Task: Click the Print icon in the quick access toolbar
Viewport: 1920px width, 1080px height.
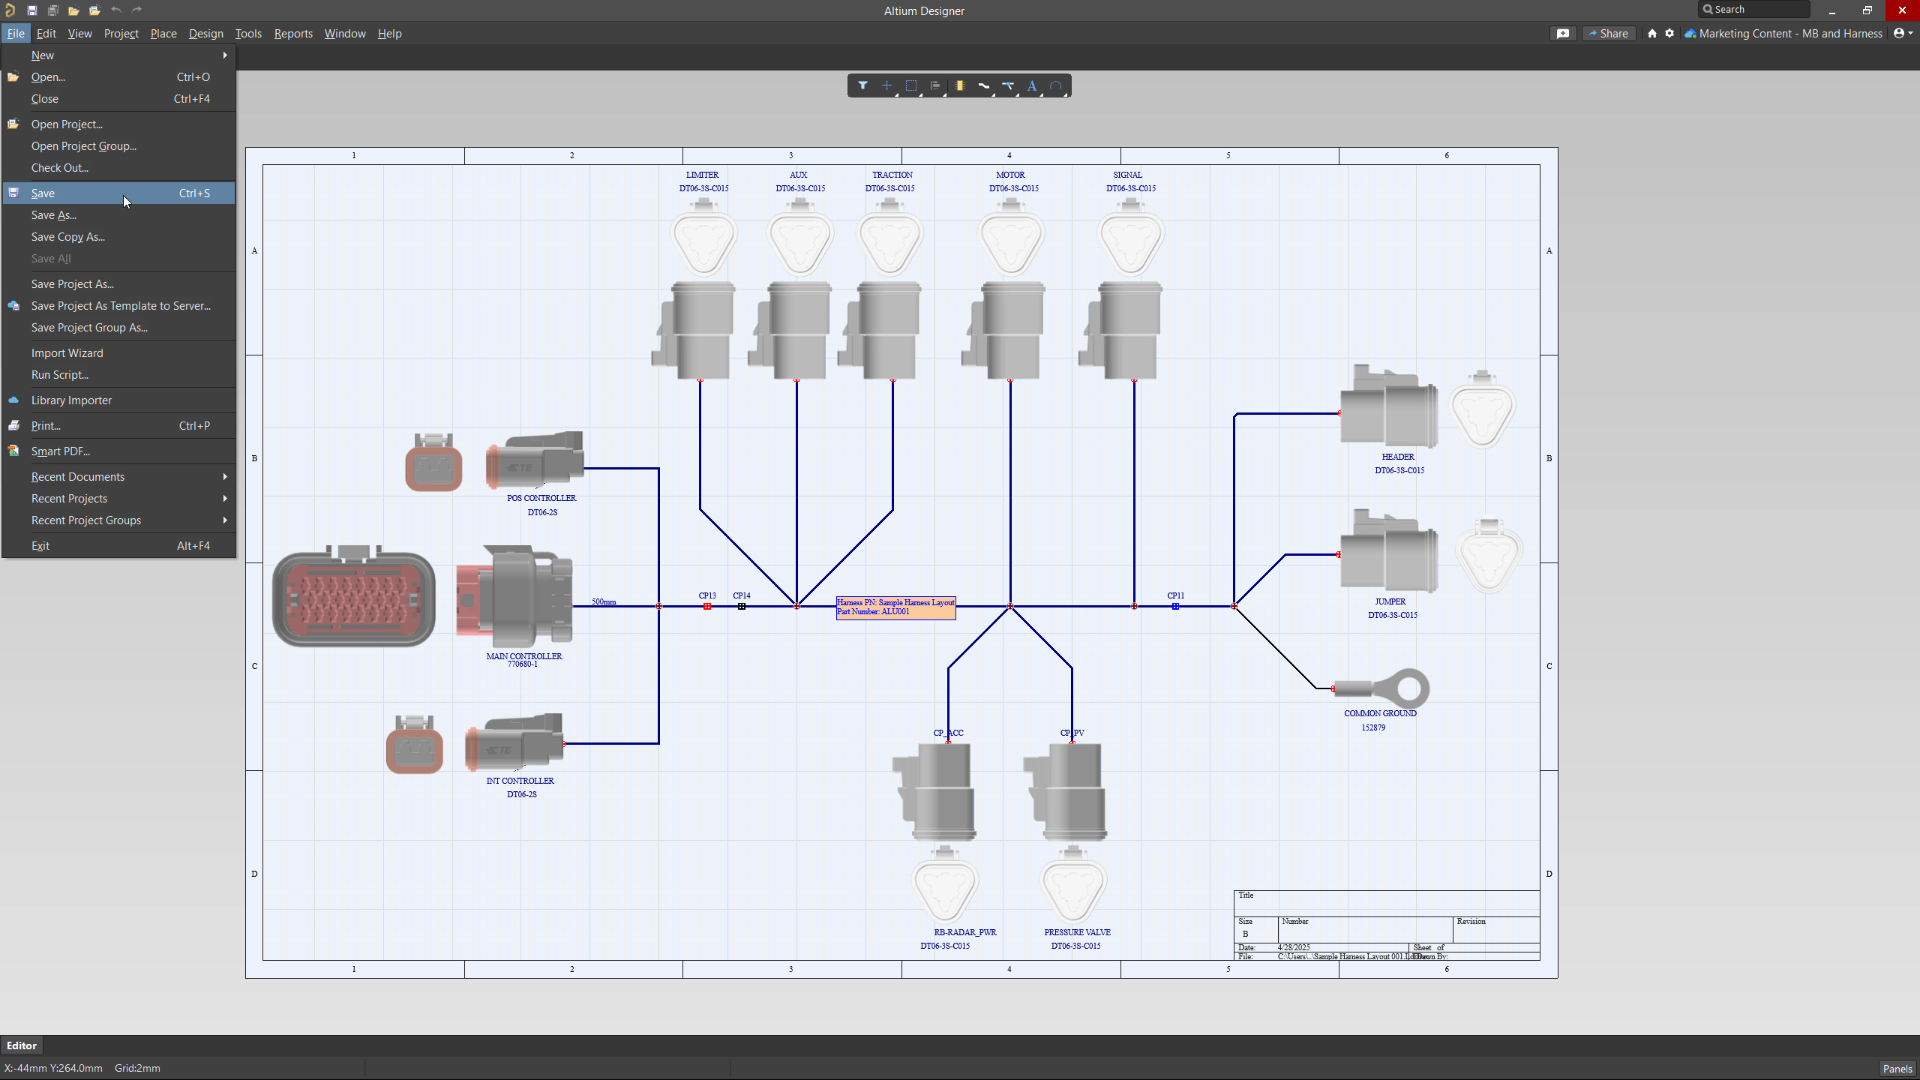Action: [52, 10]
